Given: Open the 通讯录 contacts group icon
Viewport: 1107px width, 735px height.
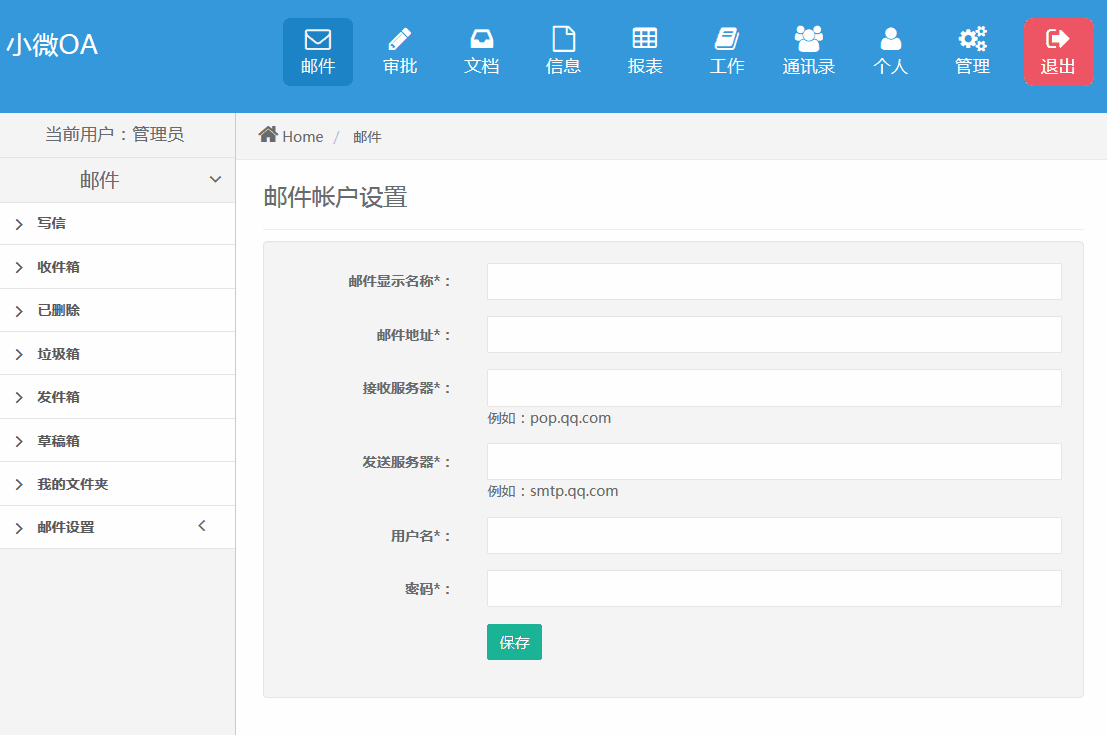Looking at the screenshot, I should tap(808, 40).
